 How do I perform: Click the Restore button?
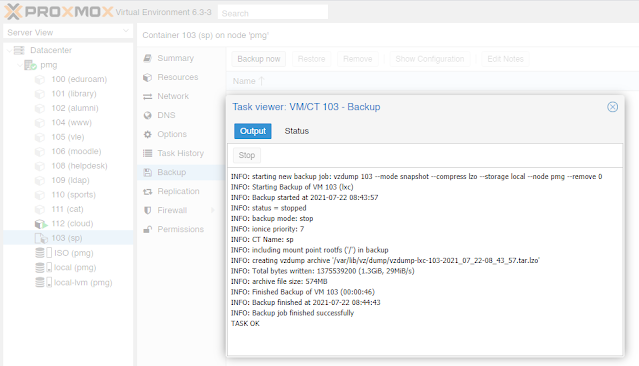(x=311, y=59)
